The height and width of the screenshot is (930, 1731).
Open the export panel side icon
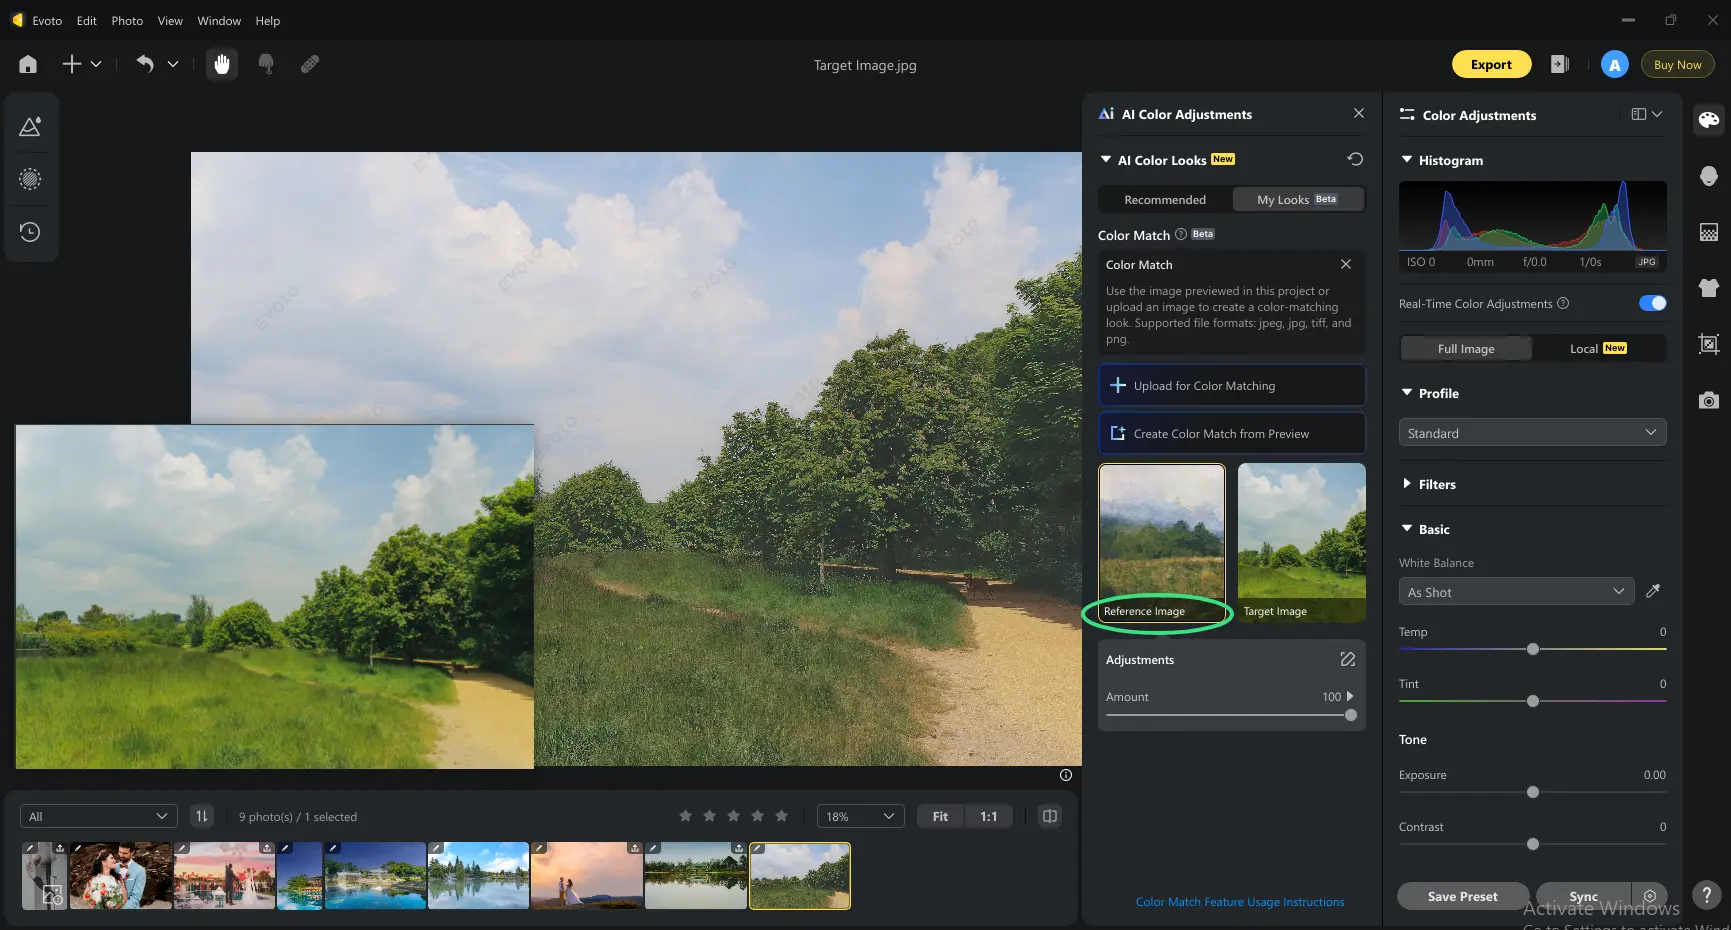[1560, 64]
